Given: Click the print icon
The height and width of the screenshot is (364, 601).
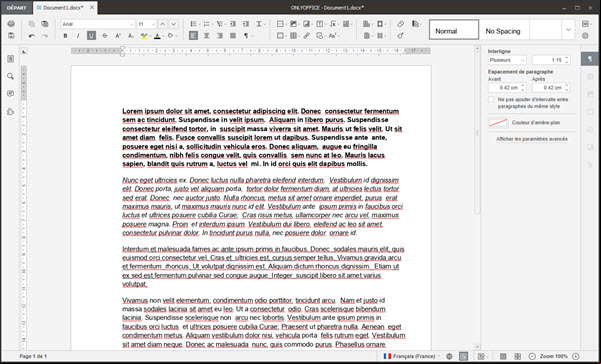Looking at the screenshot, I should pos(11,24).
